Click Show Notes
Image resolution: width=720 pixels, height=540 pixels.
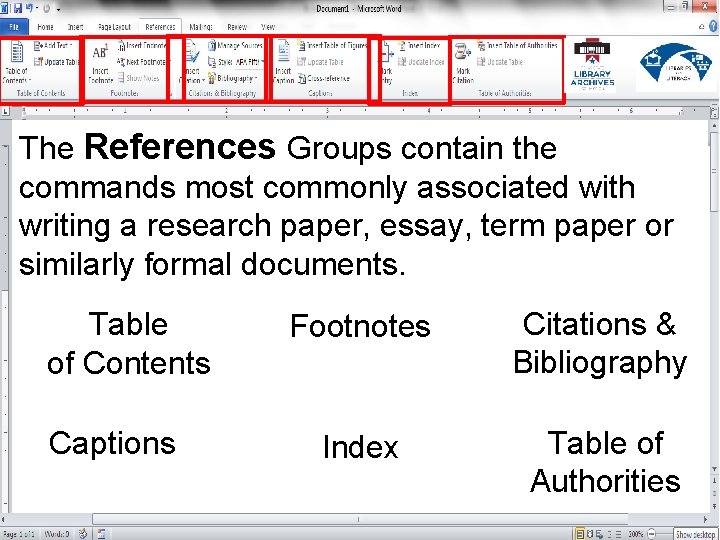click(138, 78)
